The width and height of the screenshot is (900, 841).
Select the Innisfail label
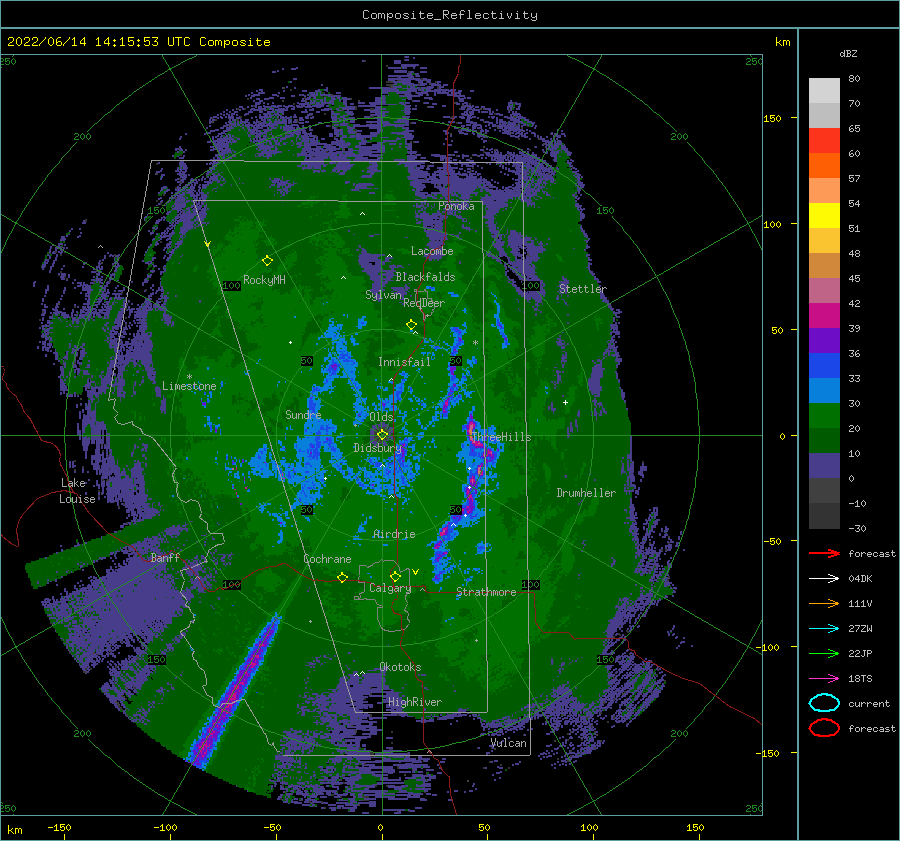(x=404, y=362)
